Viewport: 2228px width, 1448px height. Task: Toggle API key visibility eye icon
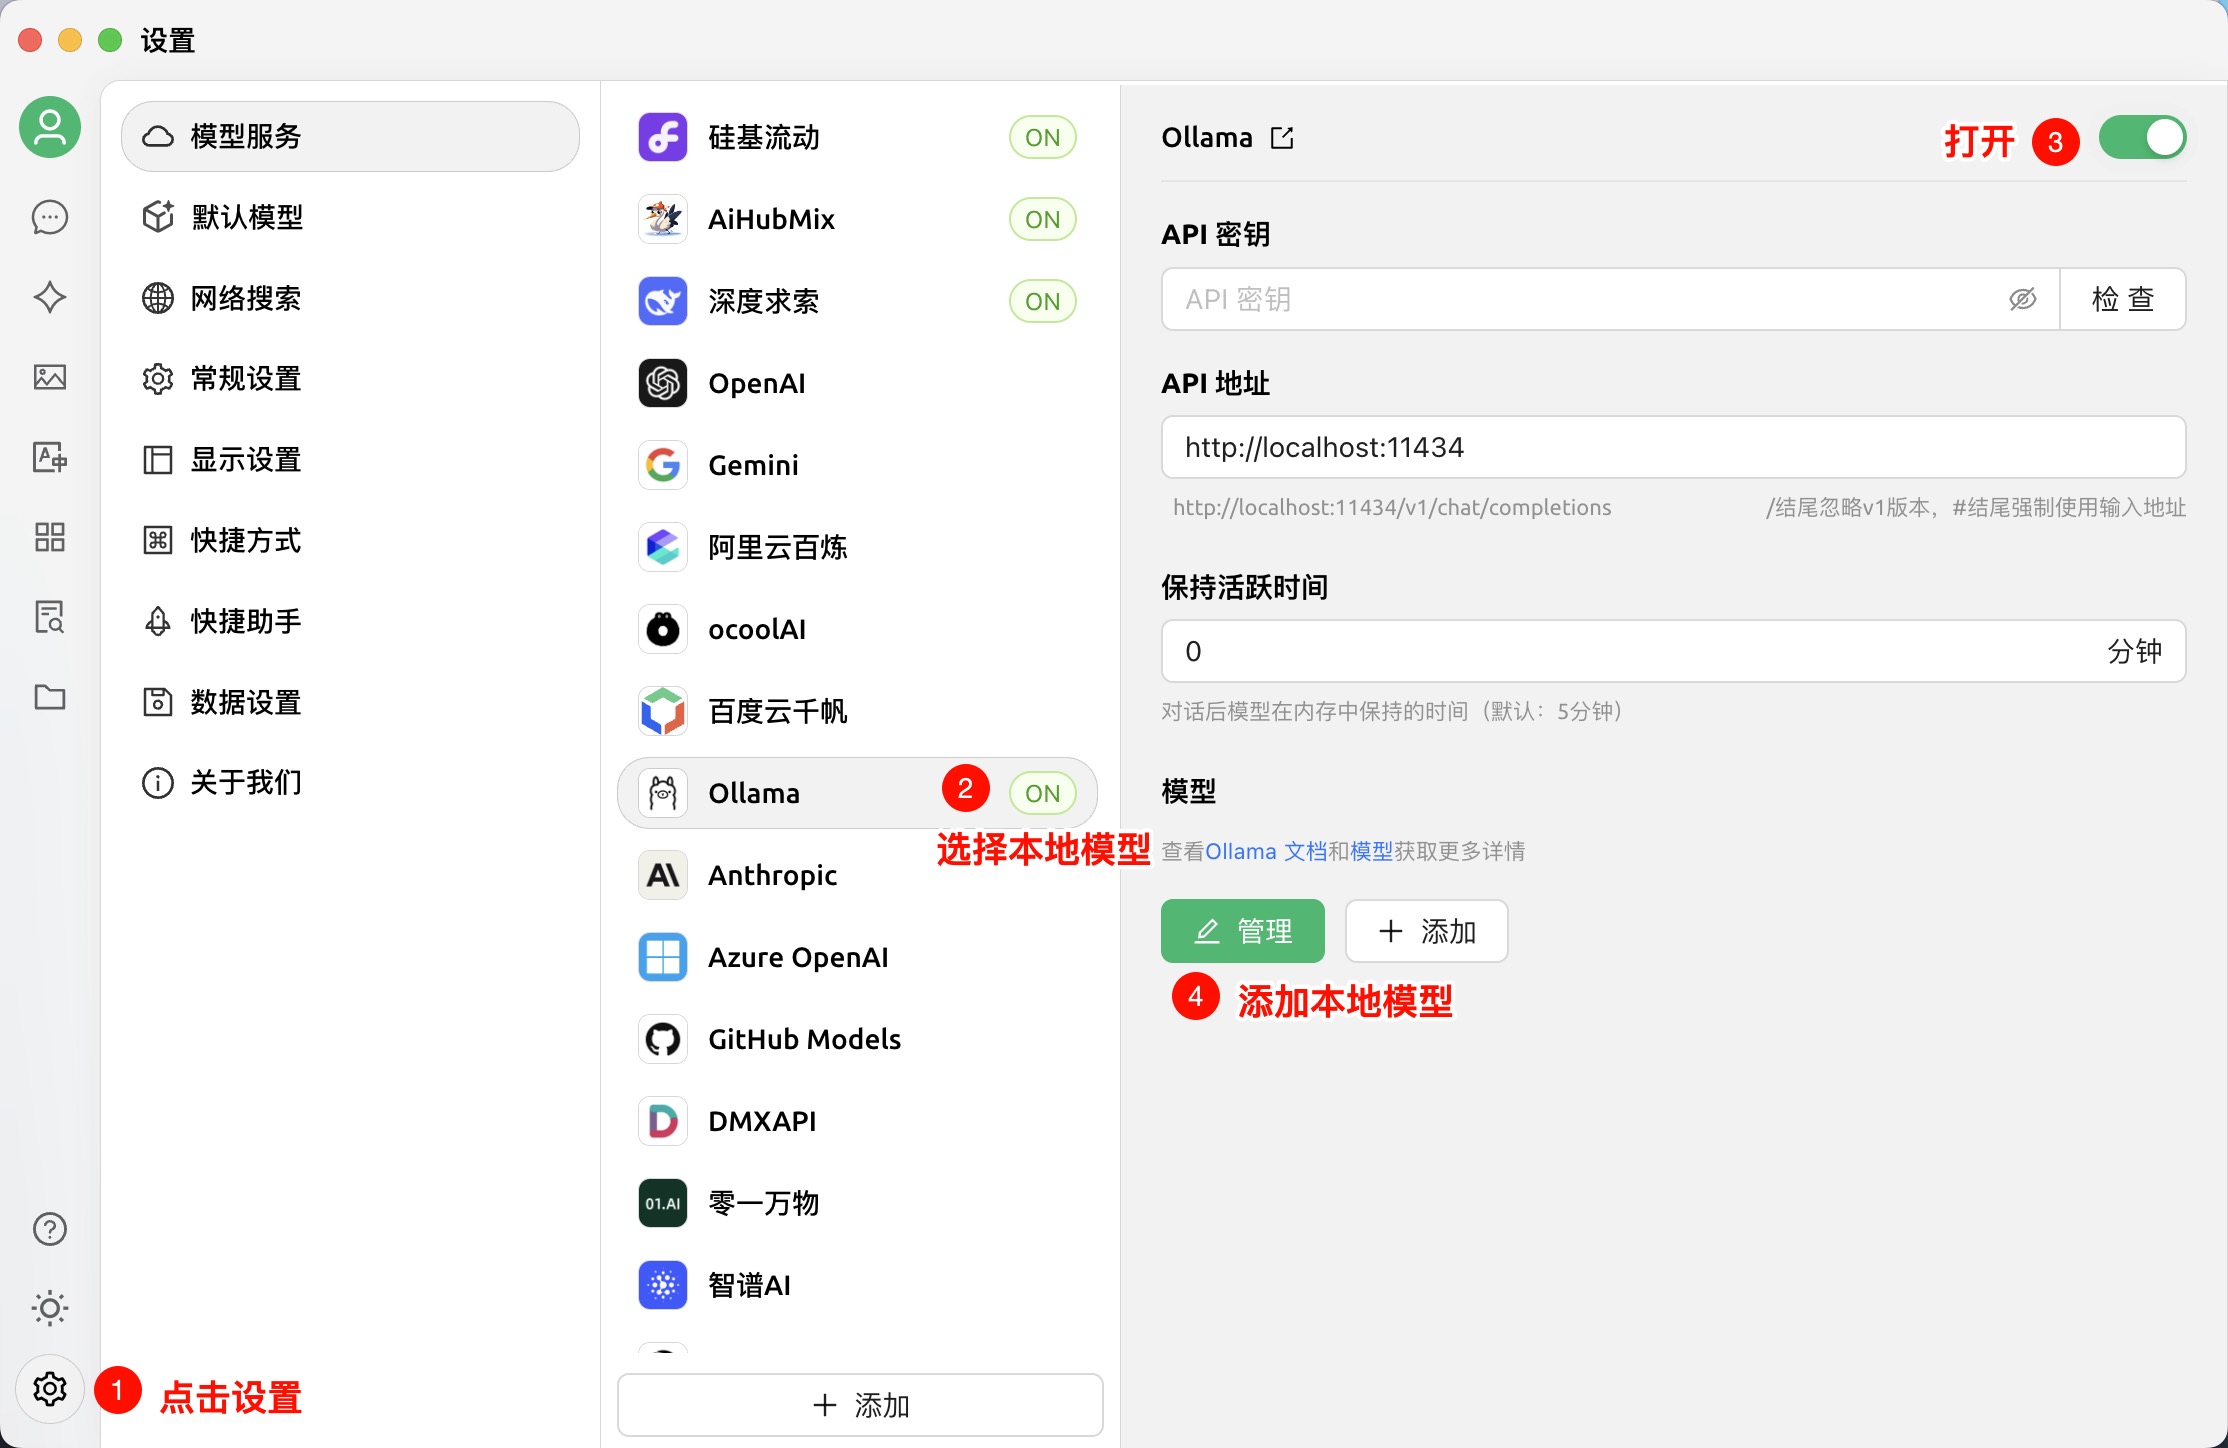(x=2022, y=299)
